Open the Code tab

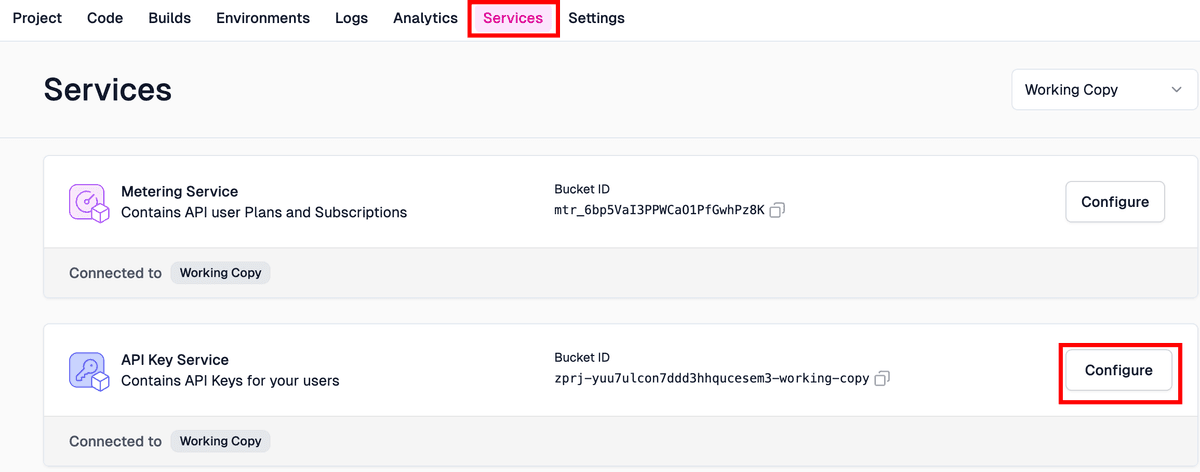[105, 18]
